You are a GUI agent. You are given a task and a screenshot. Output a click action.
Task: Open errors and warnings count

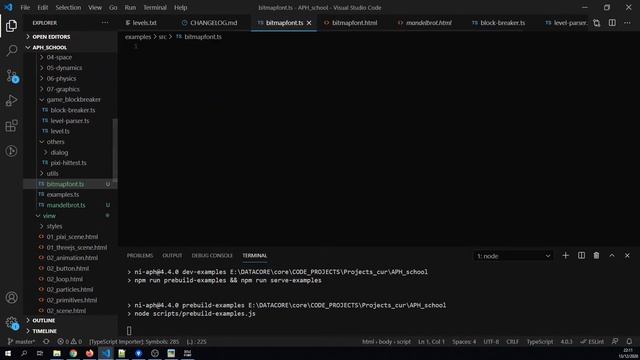[x=69, y=342]
